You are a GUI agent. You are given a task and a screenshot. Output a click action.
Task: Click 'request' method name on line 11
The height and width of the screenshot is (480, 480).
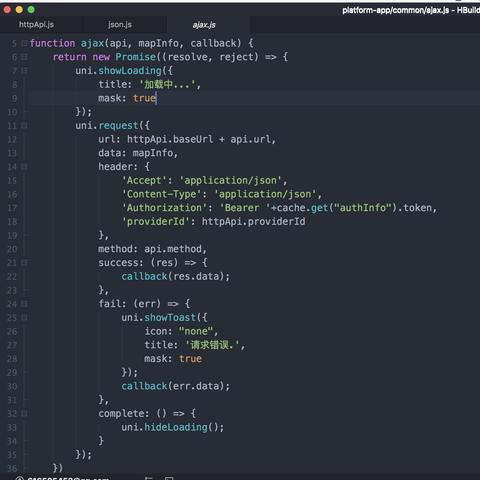click(118, 126)
